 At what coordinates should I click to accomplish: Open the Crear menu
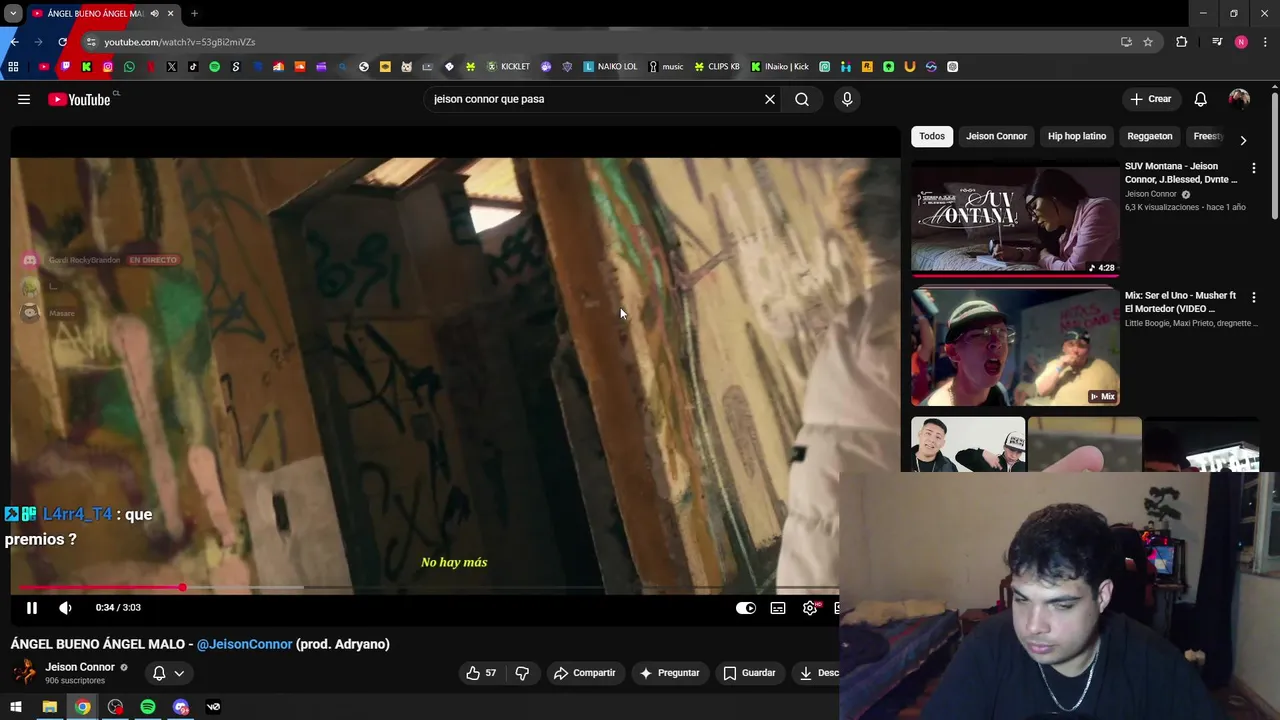pos(1151,99)
